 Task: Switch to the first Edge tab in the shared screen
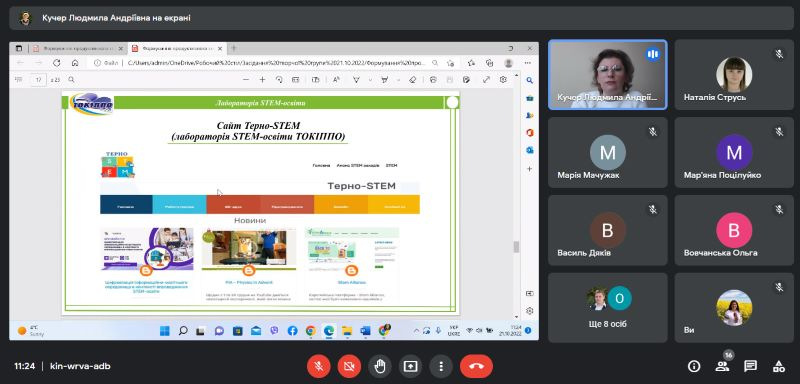pos(76,48)
